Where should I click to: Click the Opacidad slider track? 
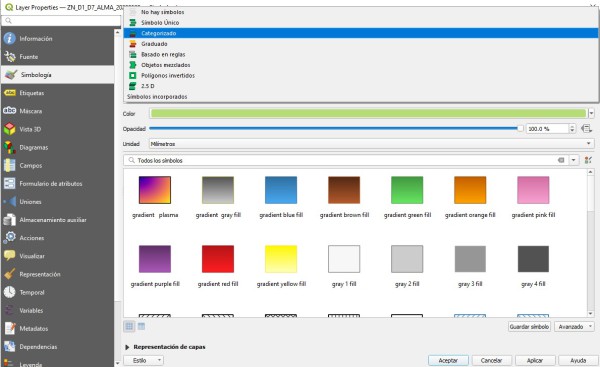(x=336, y=129)
